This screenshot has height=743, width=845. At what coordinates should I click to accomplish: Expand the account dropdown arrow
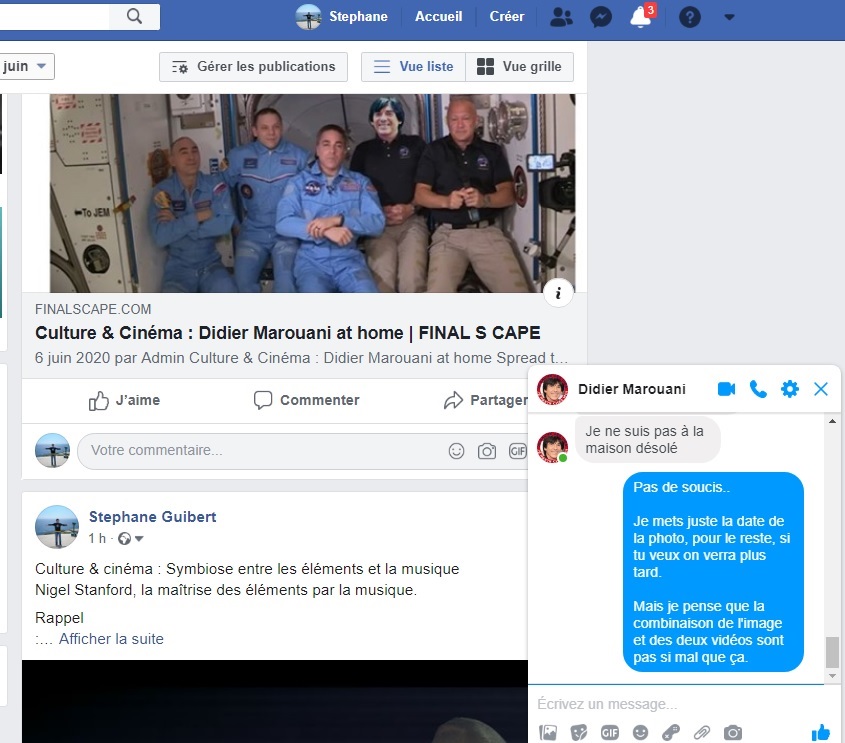coord(729,17)
